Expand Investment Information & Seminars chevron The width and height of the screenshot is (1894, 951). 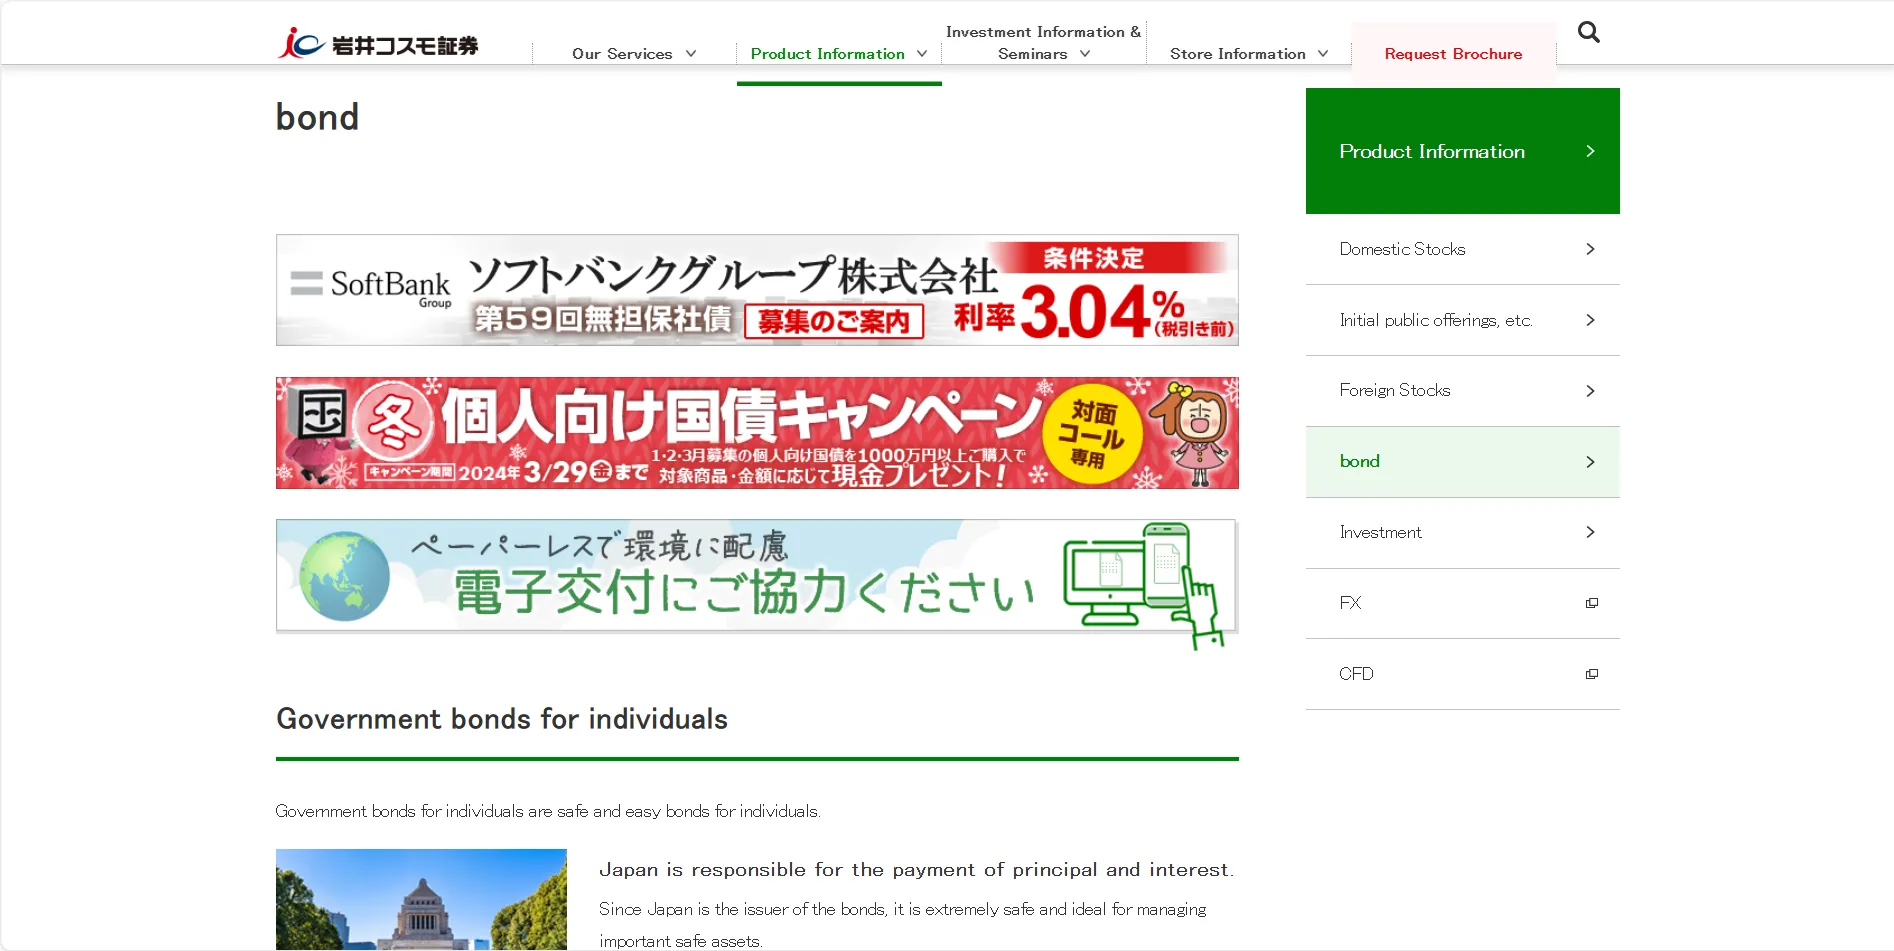coord(1085,54)
